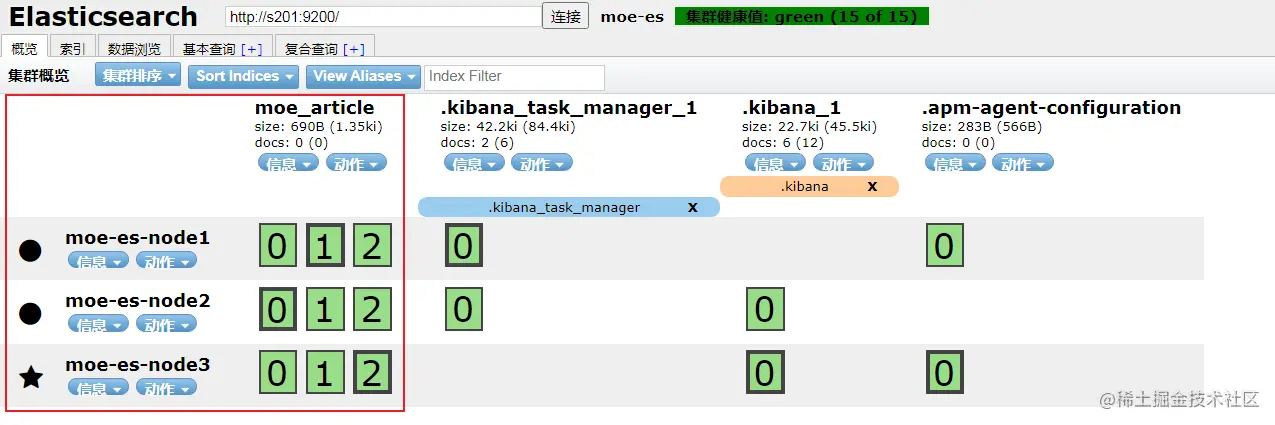Select the moe-es-node2 node name
The image size is (1275, 425).
137,300
